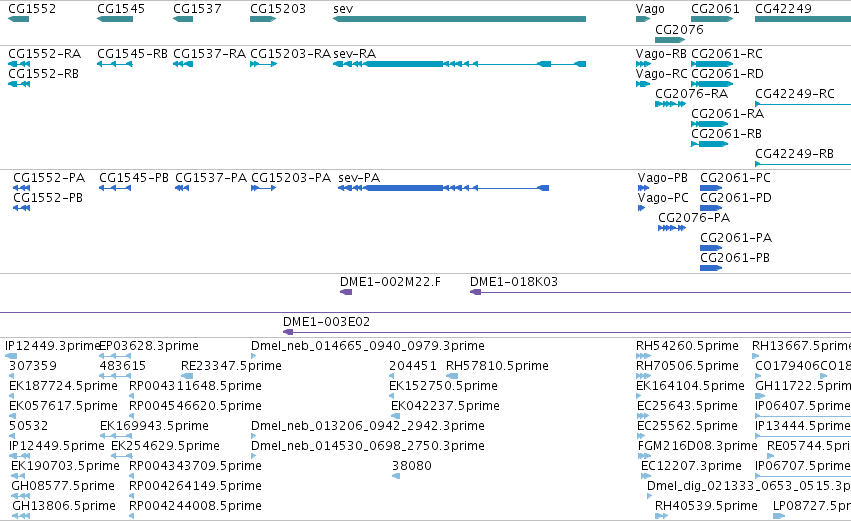Viewport: 851px width, 521px height.
Task: Click the RH40539.5prime EST label
Action: pyautogui.click(x=706, y=506)
